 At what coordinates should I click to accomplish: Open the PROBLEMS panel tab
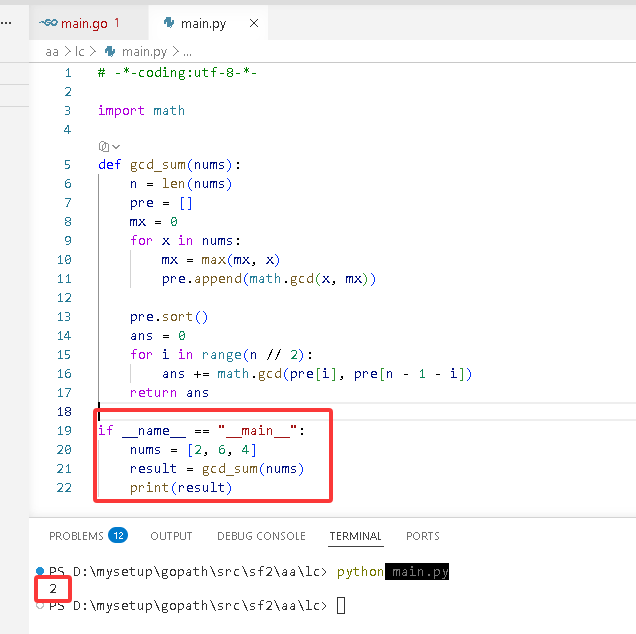76,536
